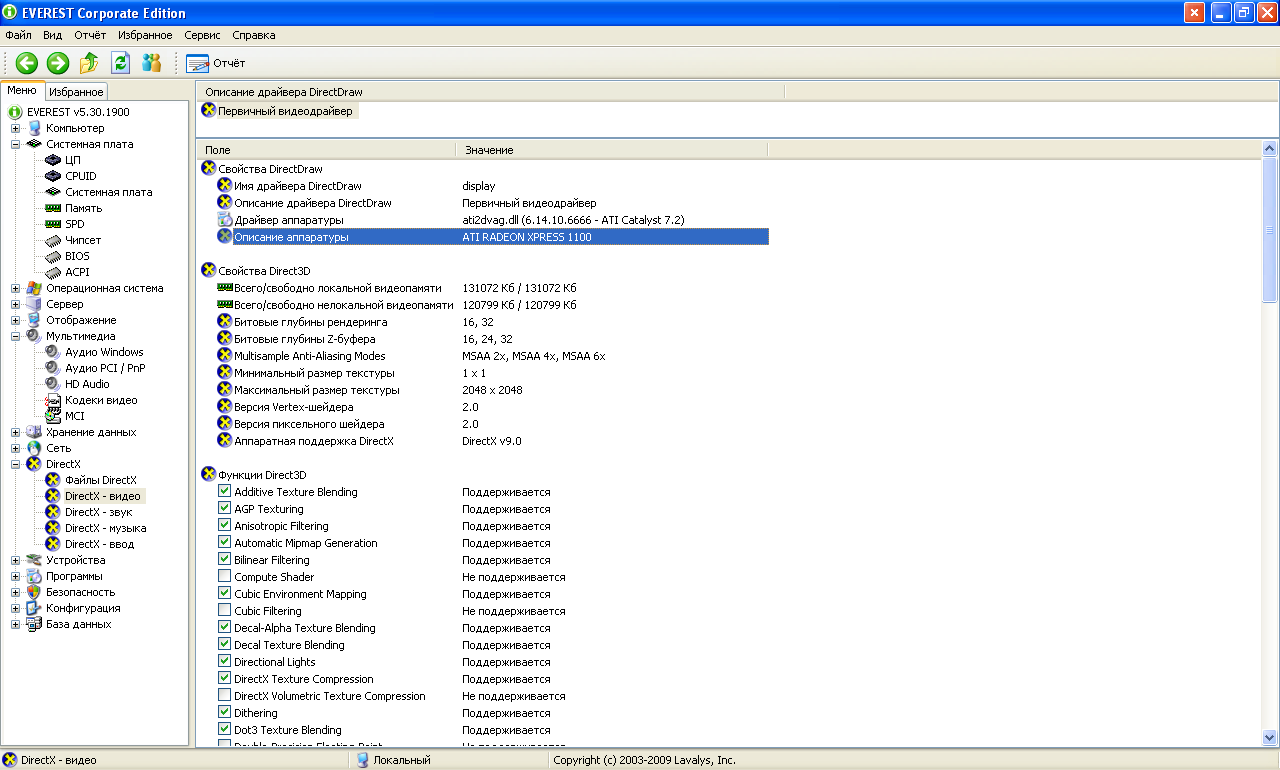This screenshot has width=1280, height=770.
Task: Toggle the Additive Texture Blending checkbox
Action: [x=224, y=492]
